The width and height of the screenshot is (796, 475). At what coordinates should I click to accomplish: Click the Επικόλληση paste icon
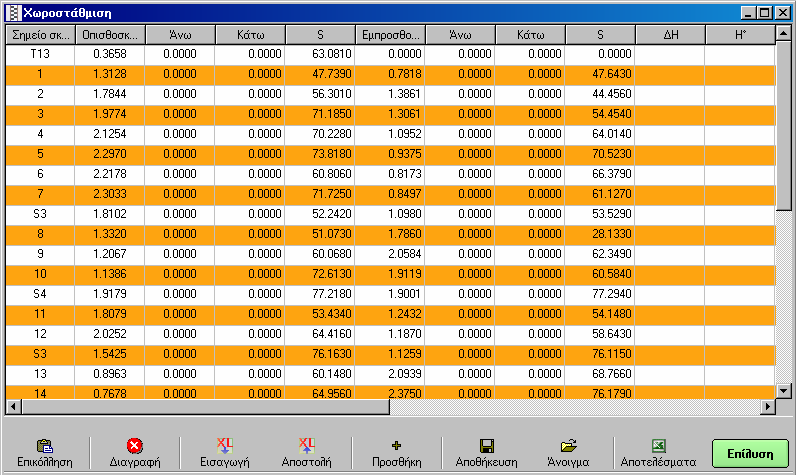click(45, 446)
